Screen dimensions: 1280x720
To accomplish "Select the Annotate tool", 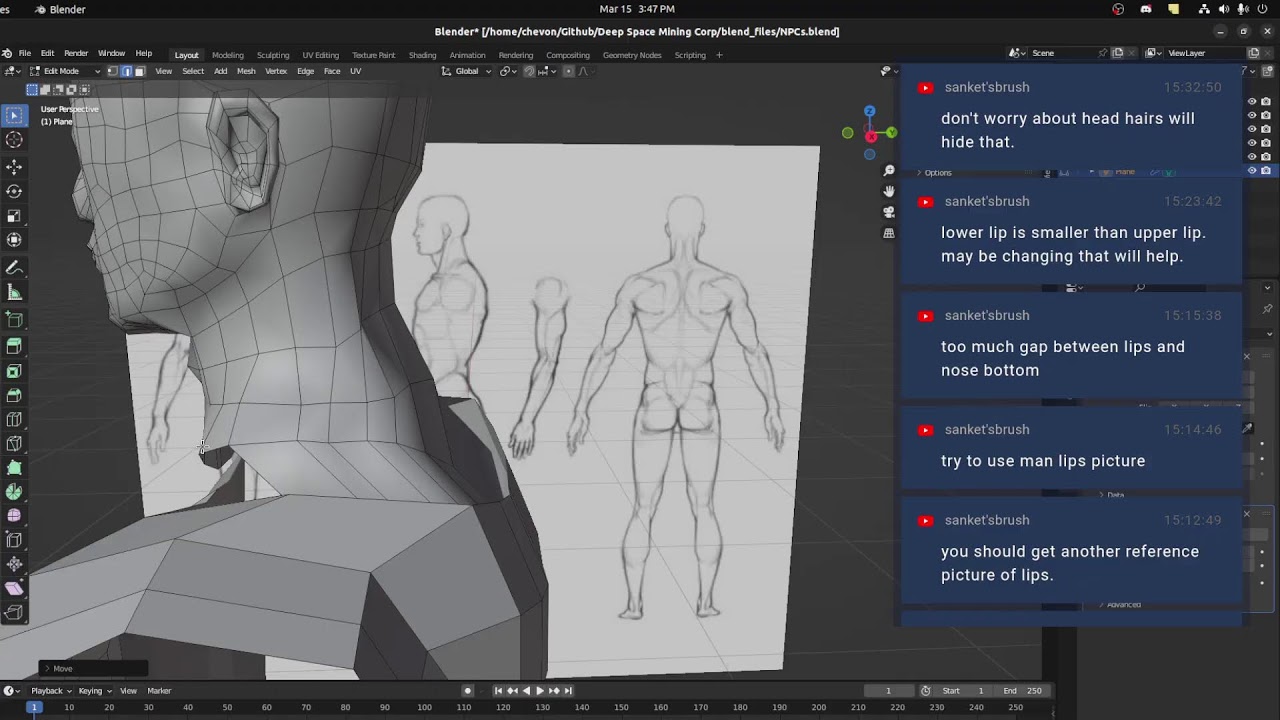I will tap(14, 268).
